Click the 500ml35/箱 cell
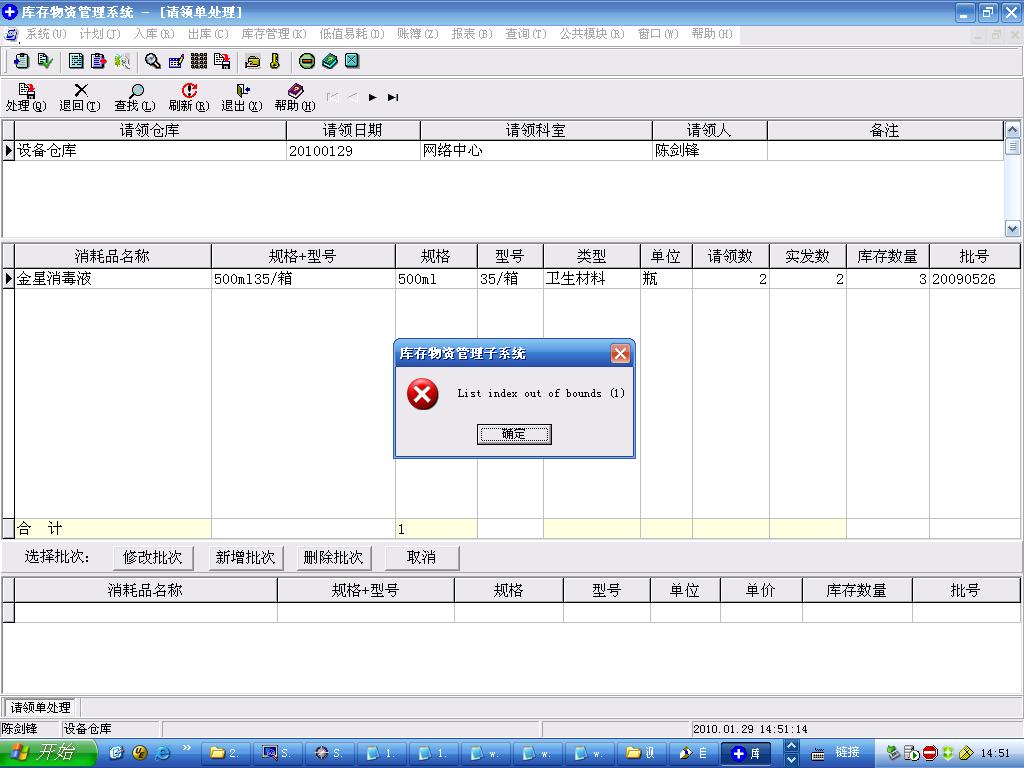Viewport: 1024px width, 768px height. click(303, 279)
